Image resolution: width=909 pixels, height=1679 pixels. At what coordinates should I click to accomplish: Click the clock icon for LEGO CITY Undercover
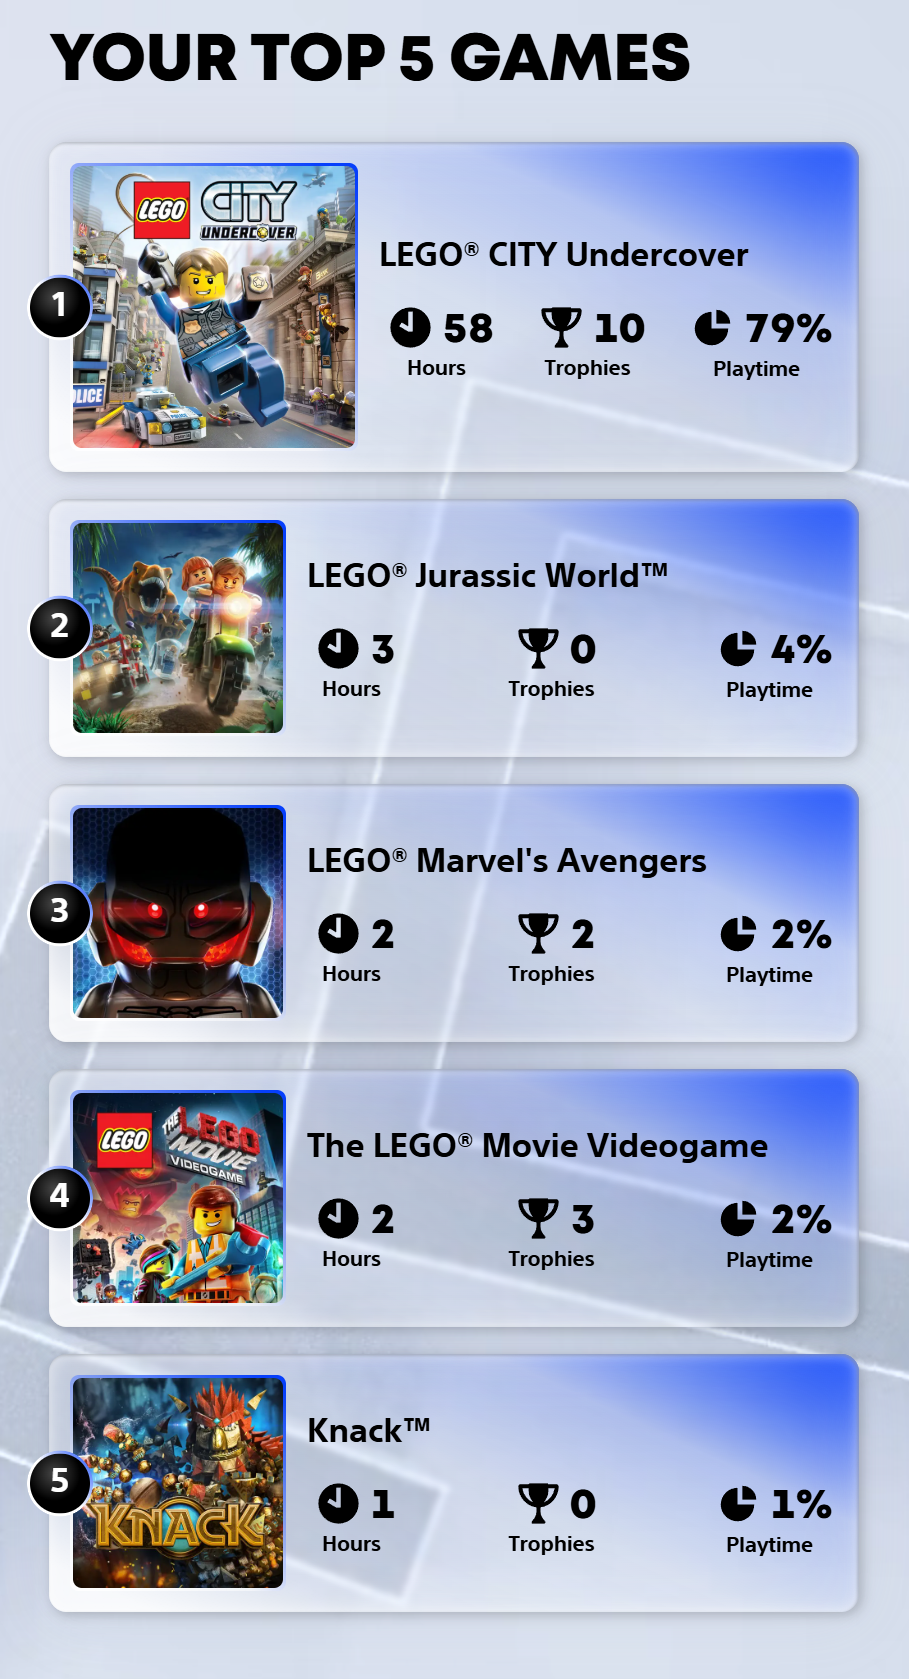(x=410, y=327)
